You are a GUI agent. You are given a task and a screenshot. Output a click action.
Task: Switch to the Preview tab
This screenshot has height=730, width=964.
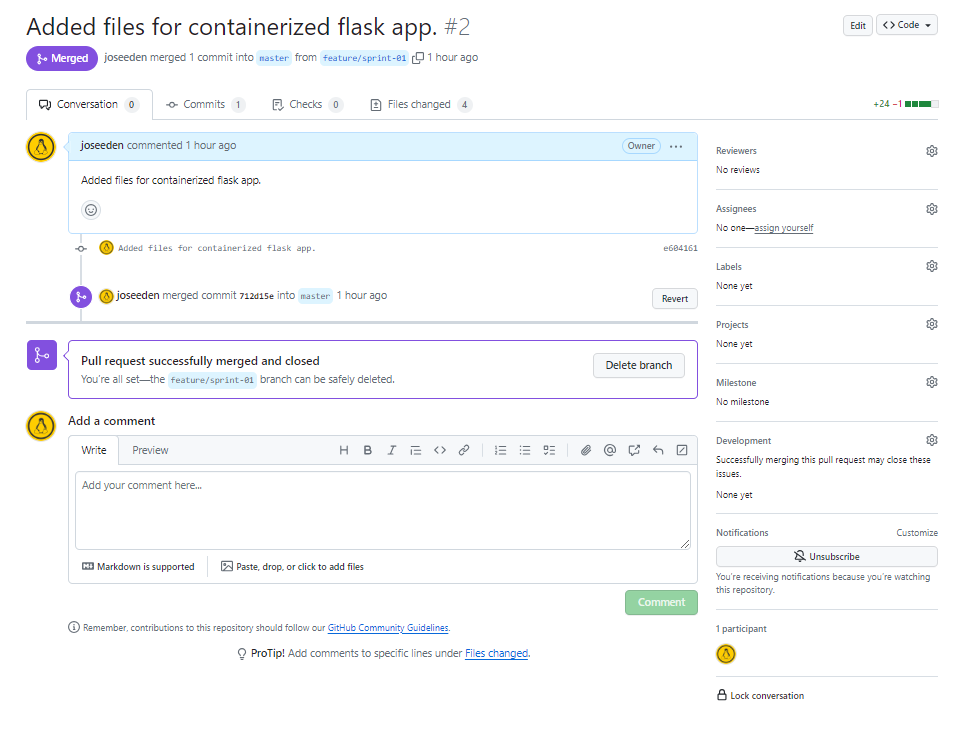pyautogui.click(x=150, y=450)
